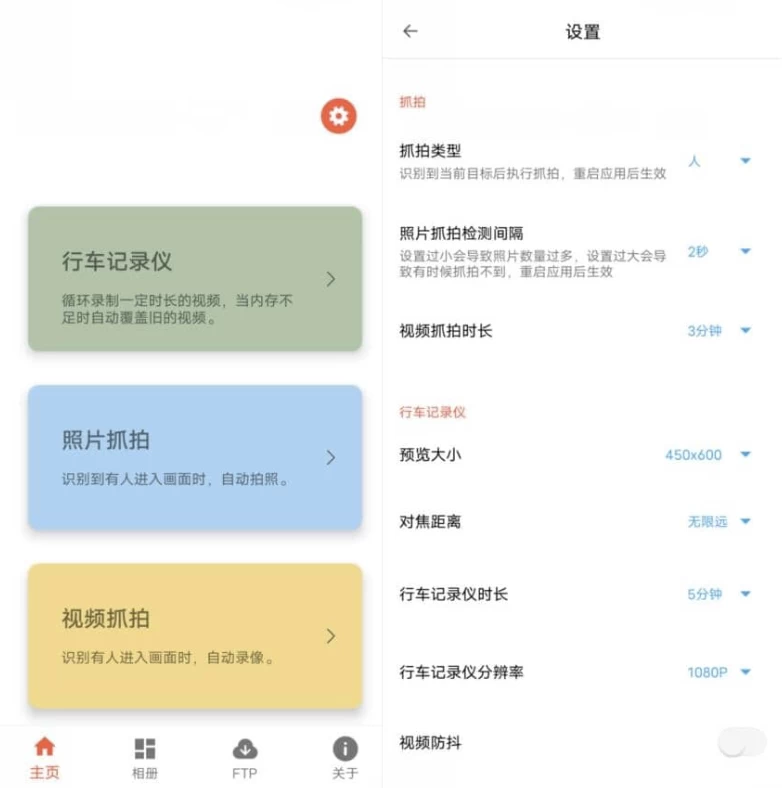
Task: Toggle the 视频防抖 switch
Action: (741, 743)
